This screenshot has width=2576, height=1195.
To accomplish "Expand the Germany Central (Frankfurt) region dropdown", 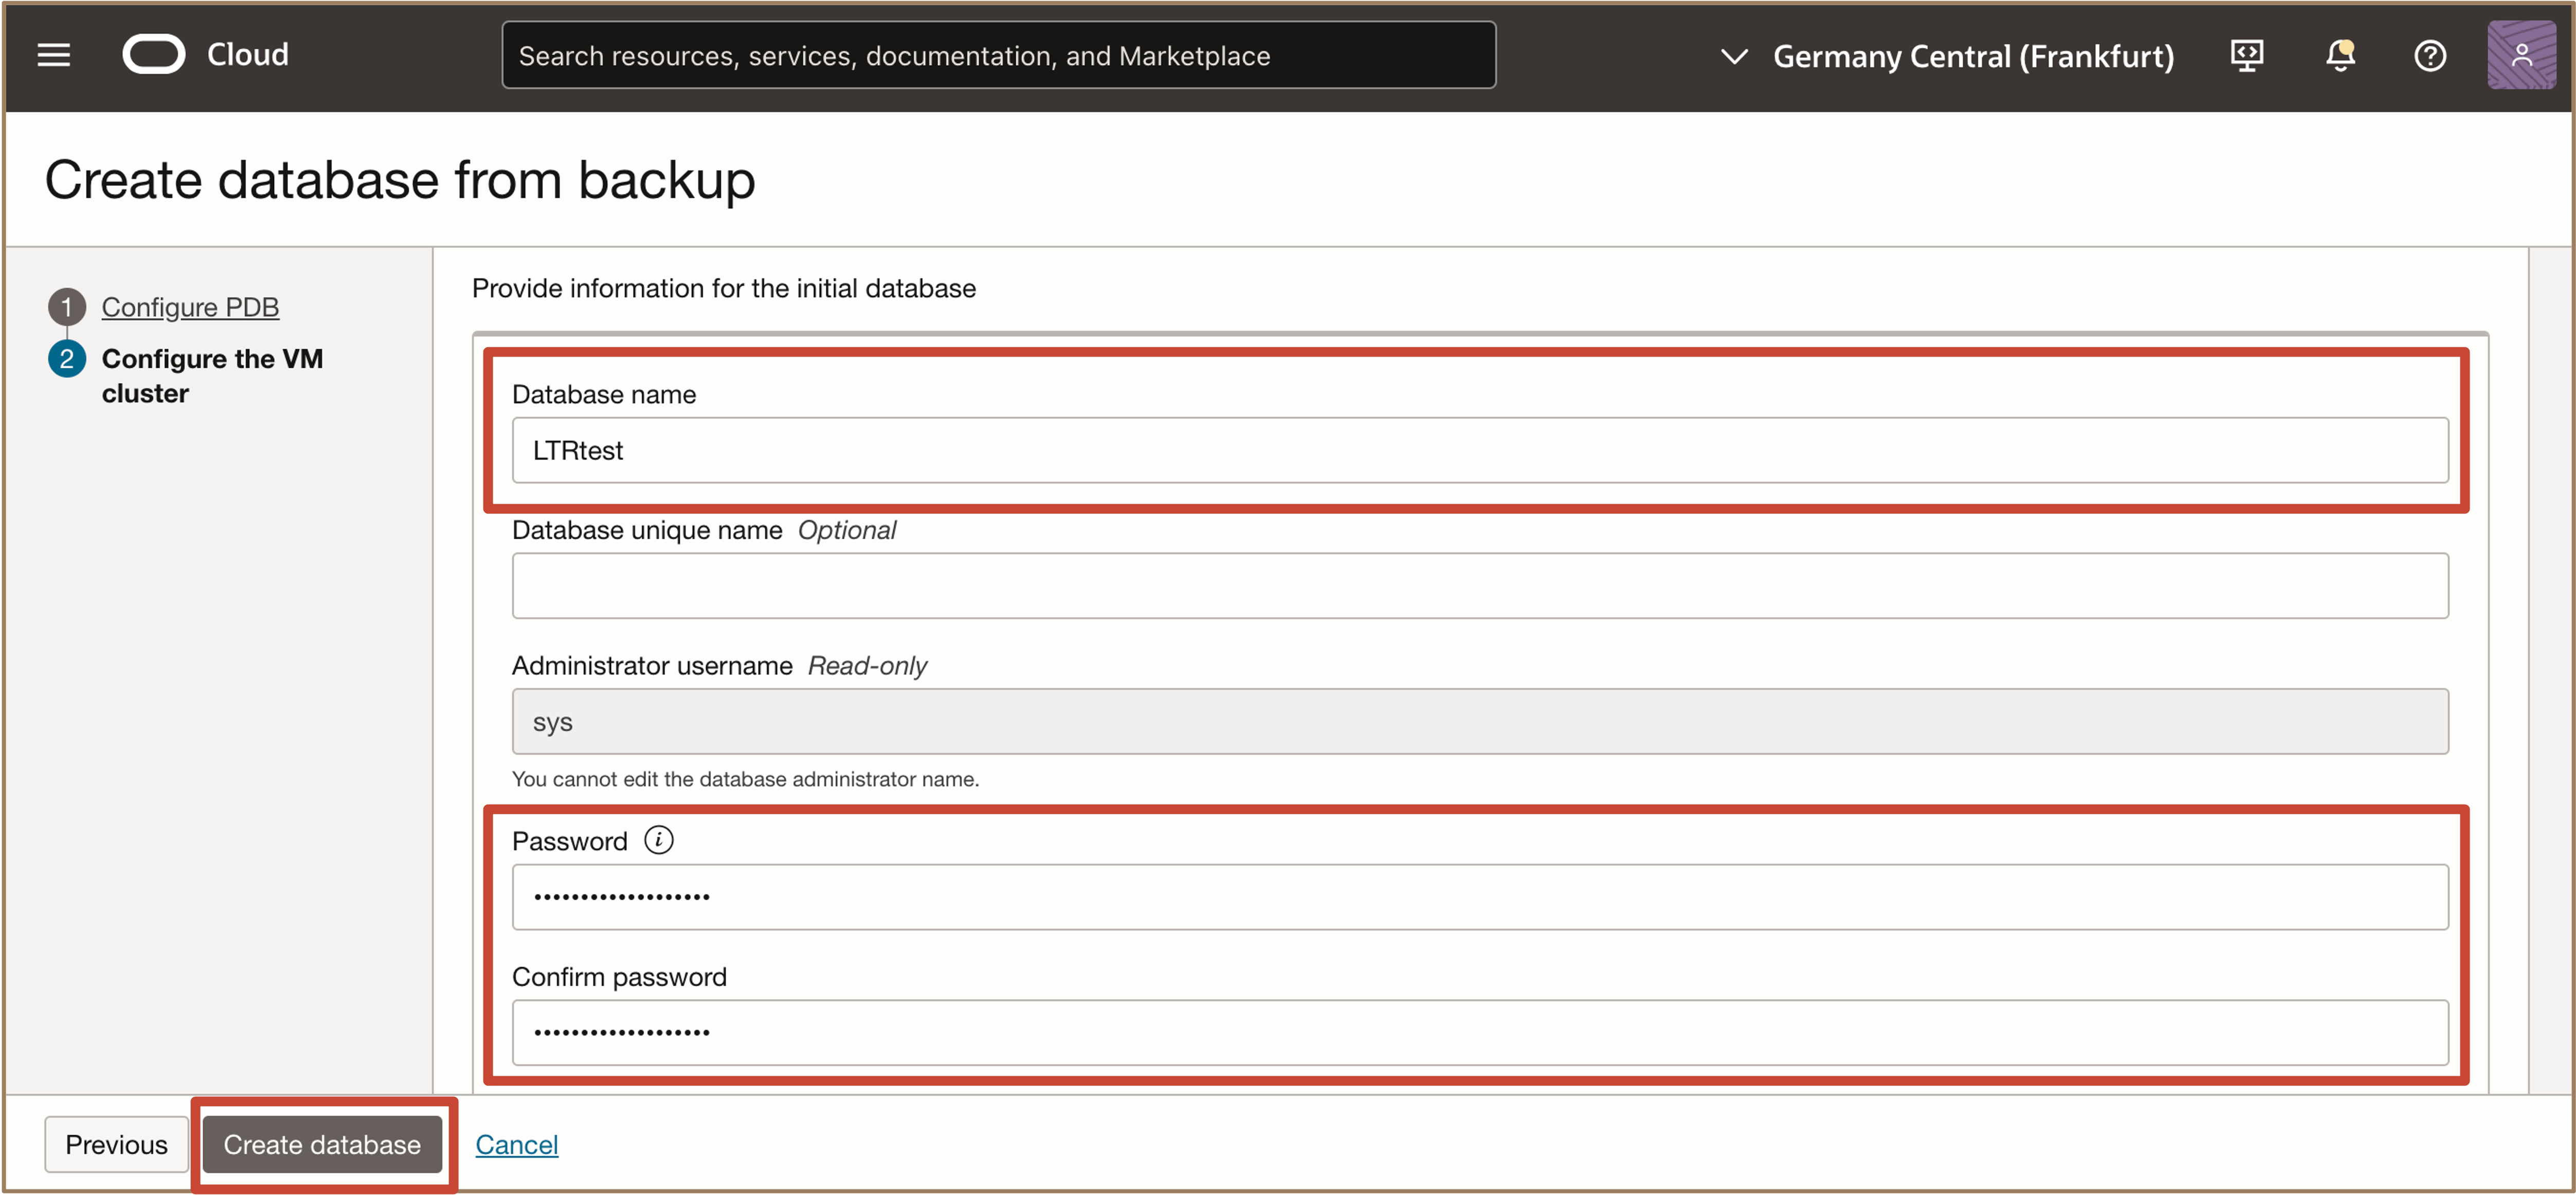I will pos(1972,56).
